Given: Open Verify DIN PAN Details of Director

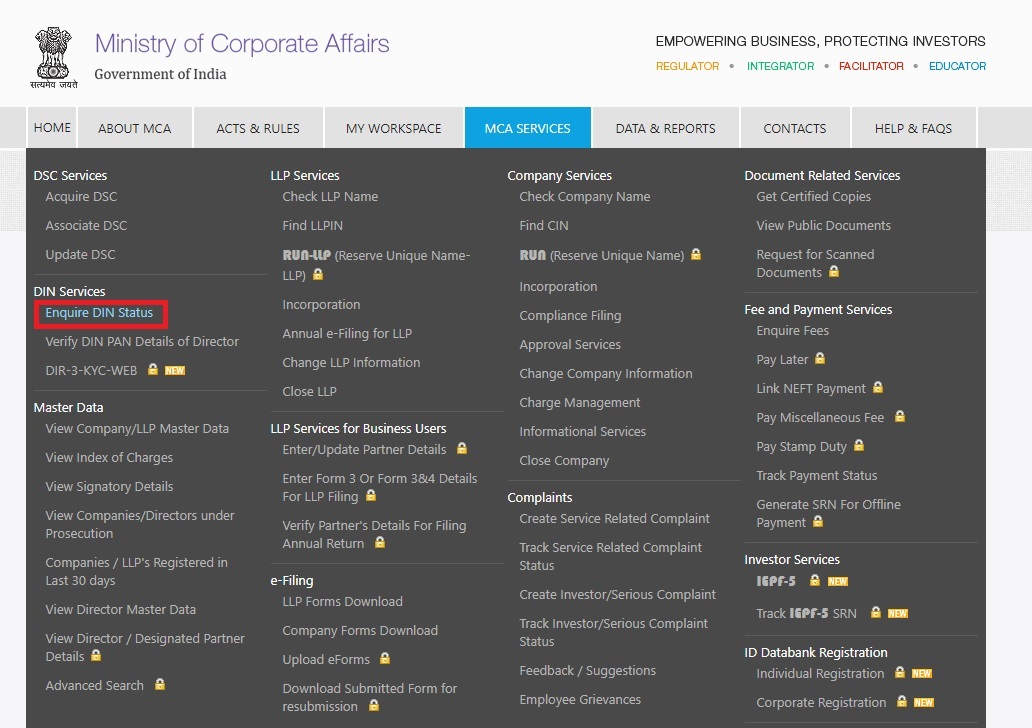Looking at the screenshot, I should tap(142, 342).
